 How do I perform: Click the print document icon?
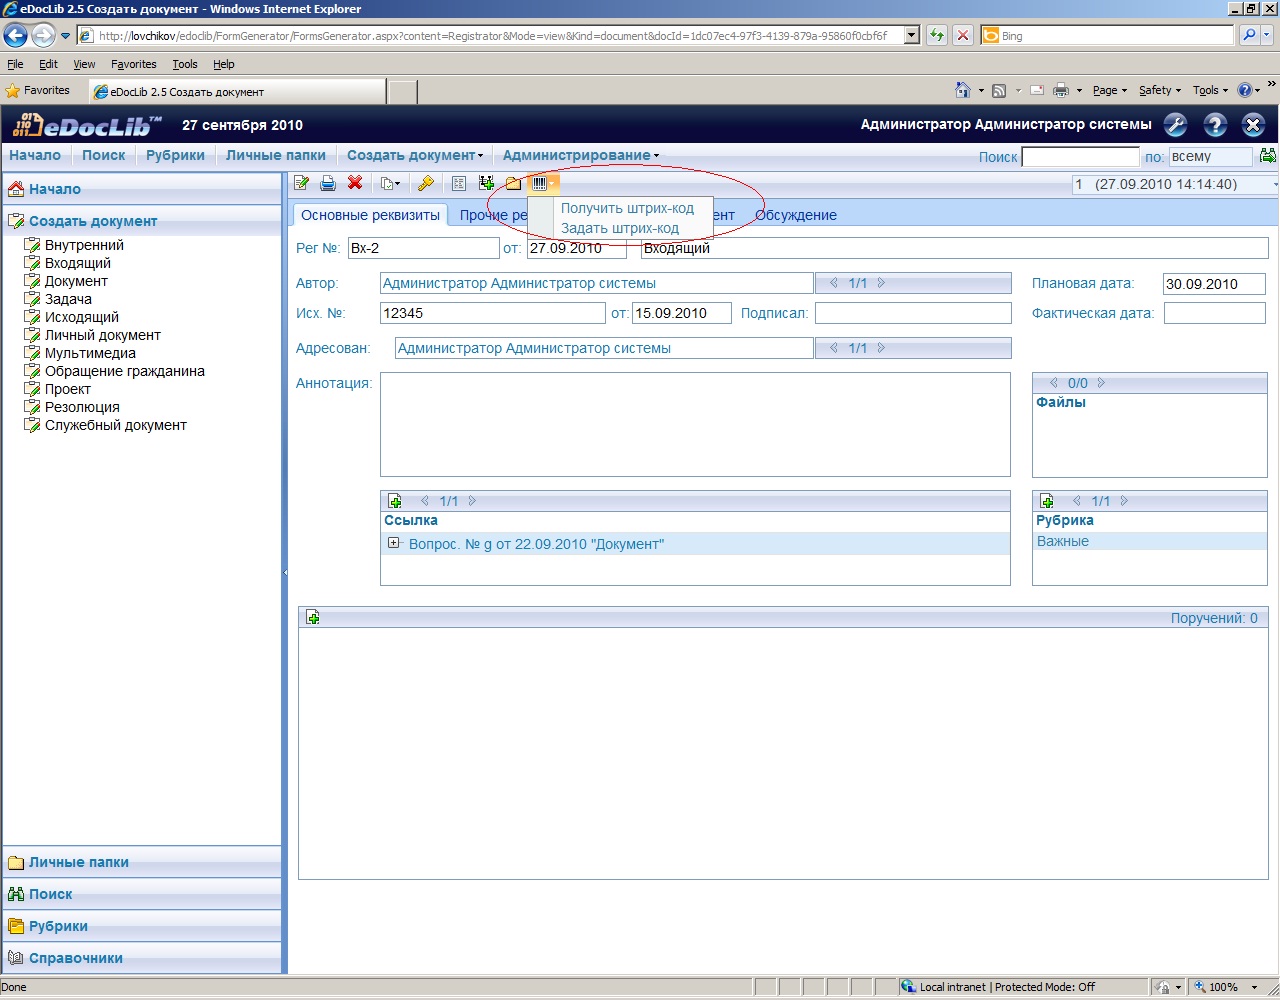[x=327, y=183]
